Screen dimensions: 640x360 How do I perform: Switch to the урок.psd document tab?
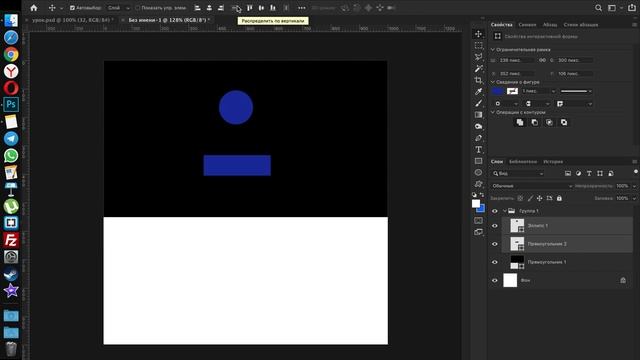(73, 20)
